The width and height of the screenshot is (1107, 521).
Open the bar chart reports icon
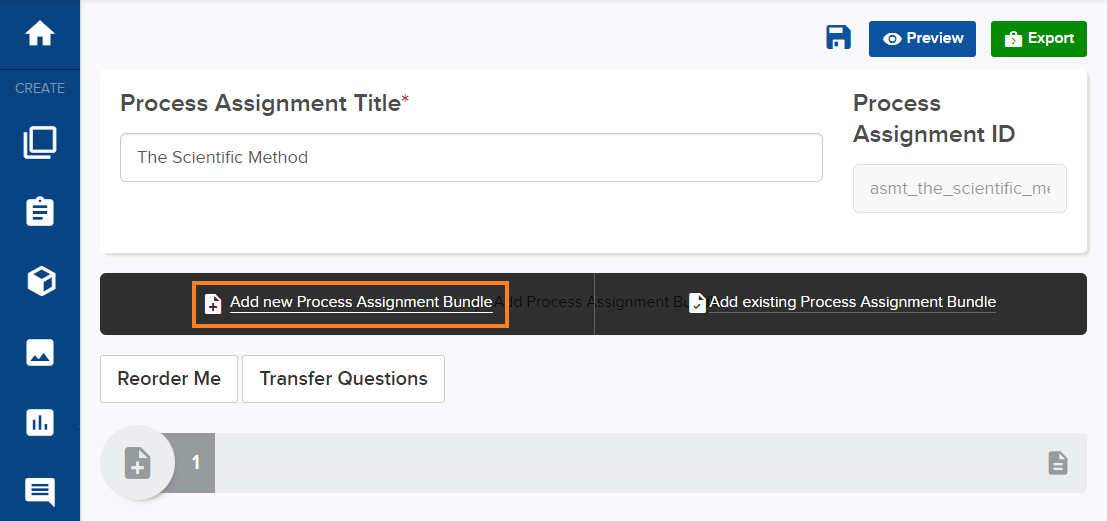click(40, 422)
